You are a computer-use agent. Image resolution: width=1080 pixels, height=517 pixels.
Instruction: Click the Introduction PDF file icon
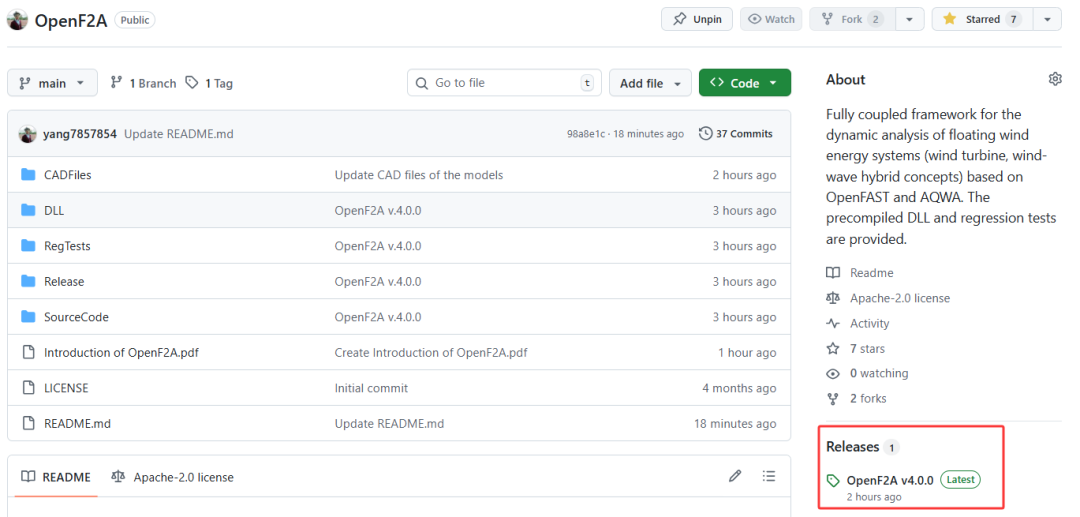[28, 352]
